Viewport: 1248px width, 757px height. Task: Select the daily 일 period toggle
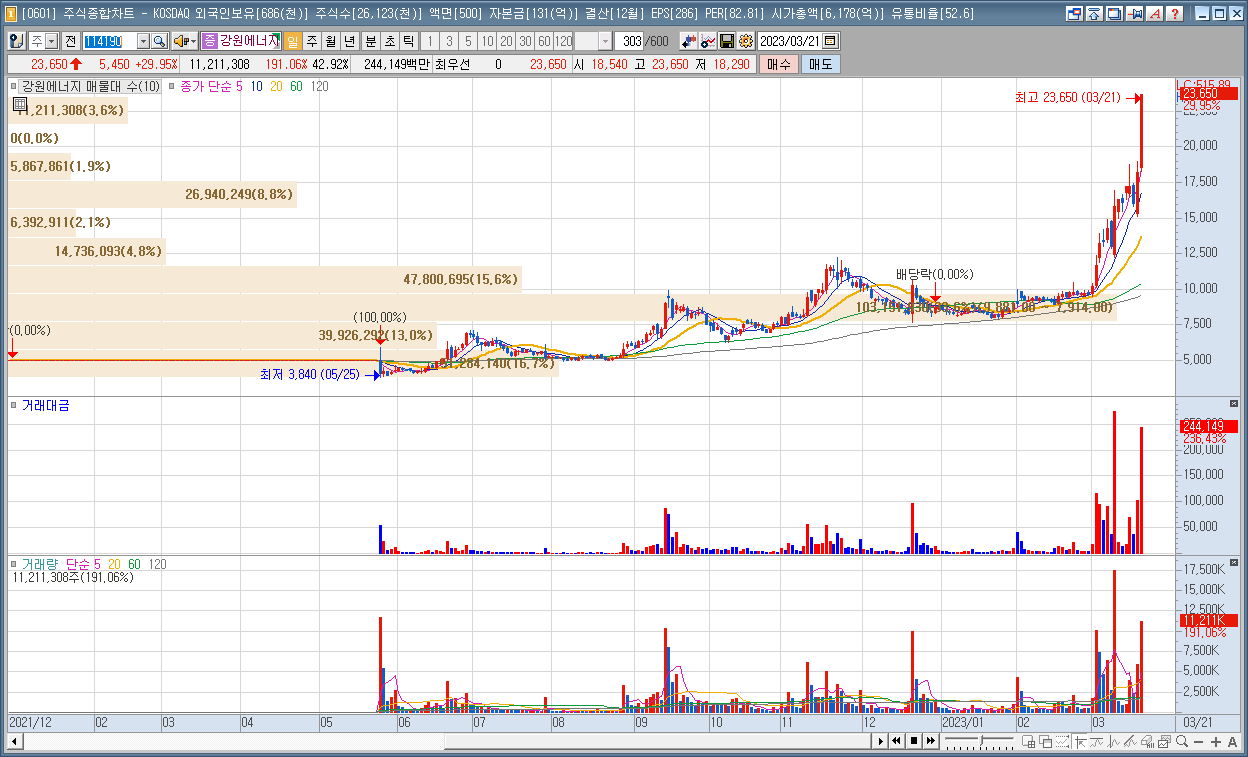click(292, 41)
